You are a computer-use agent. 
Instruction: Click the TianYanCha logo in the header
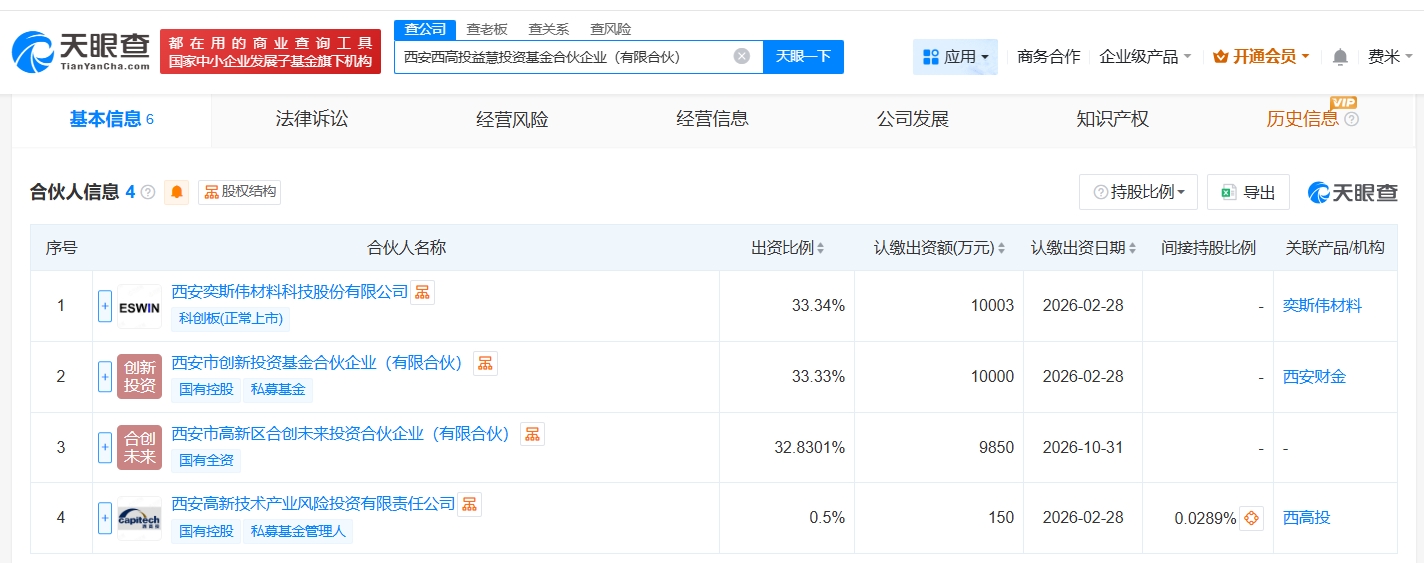(x=81, y=51)
